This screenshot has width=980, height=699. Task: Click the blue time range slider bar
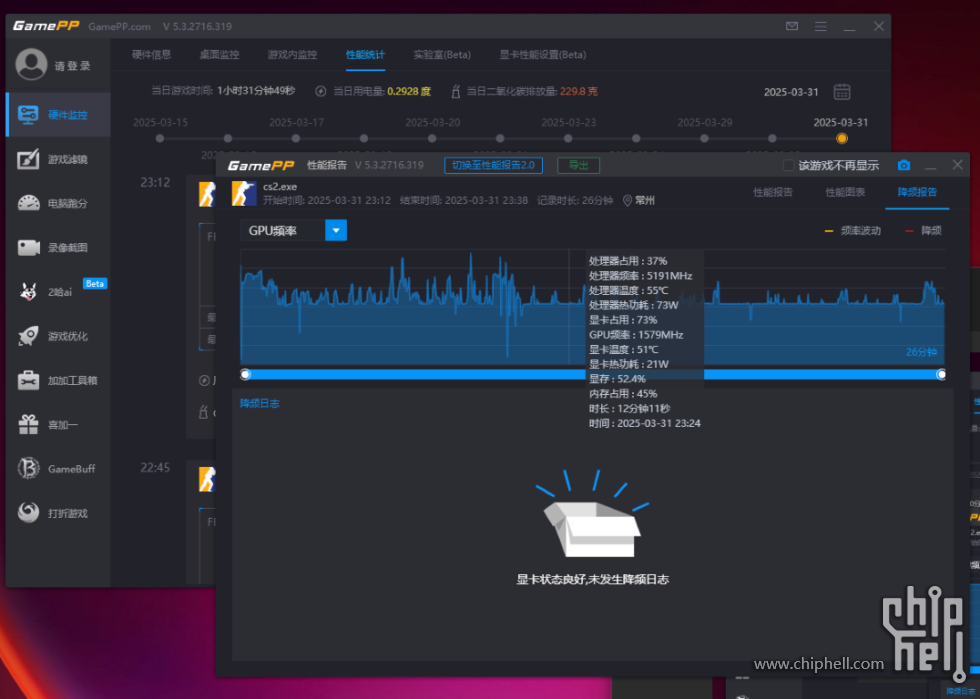[592, 374]
